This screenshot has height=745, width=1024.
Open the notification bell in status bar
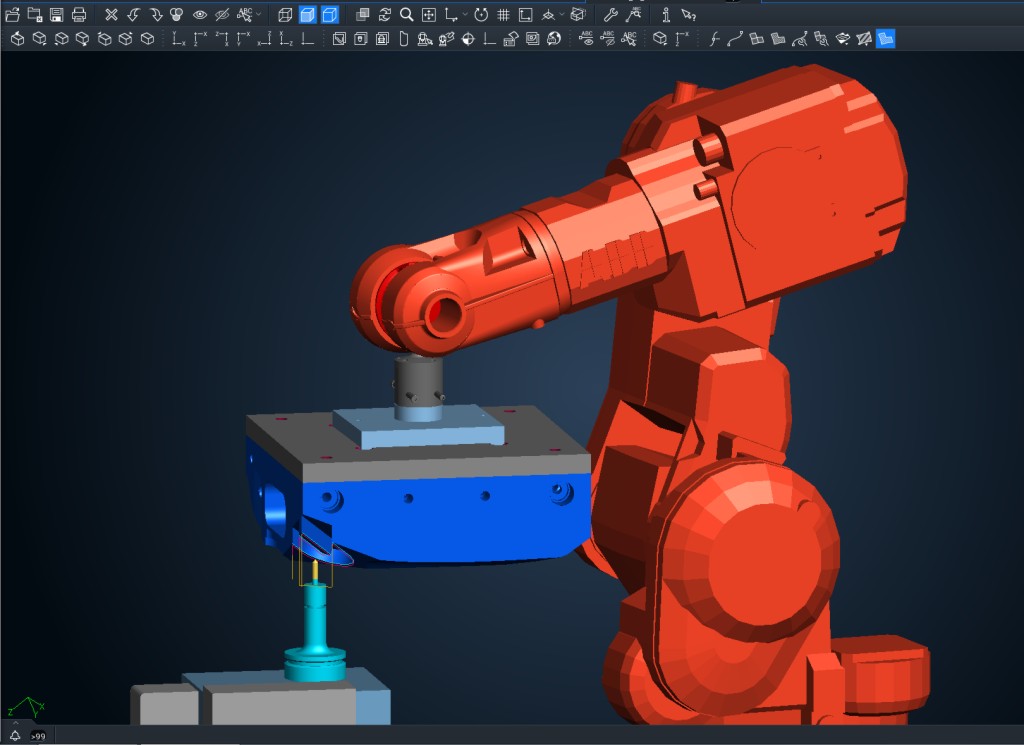(x=14, y=735)
